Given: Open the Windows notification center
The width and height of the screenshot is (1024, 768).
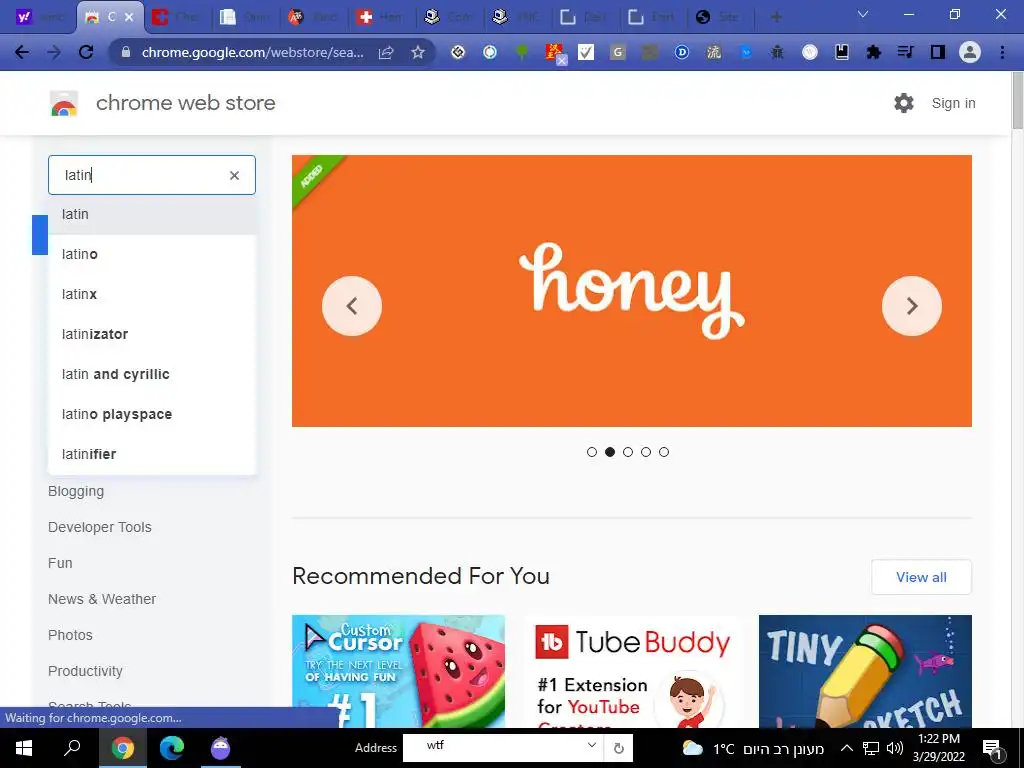Looking at the screenshot, I should (992, 748).
